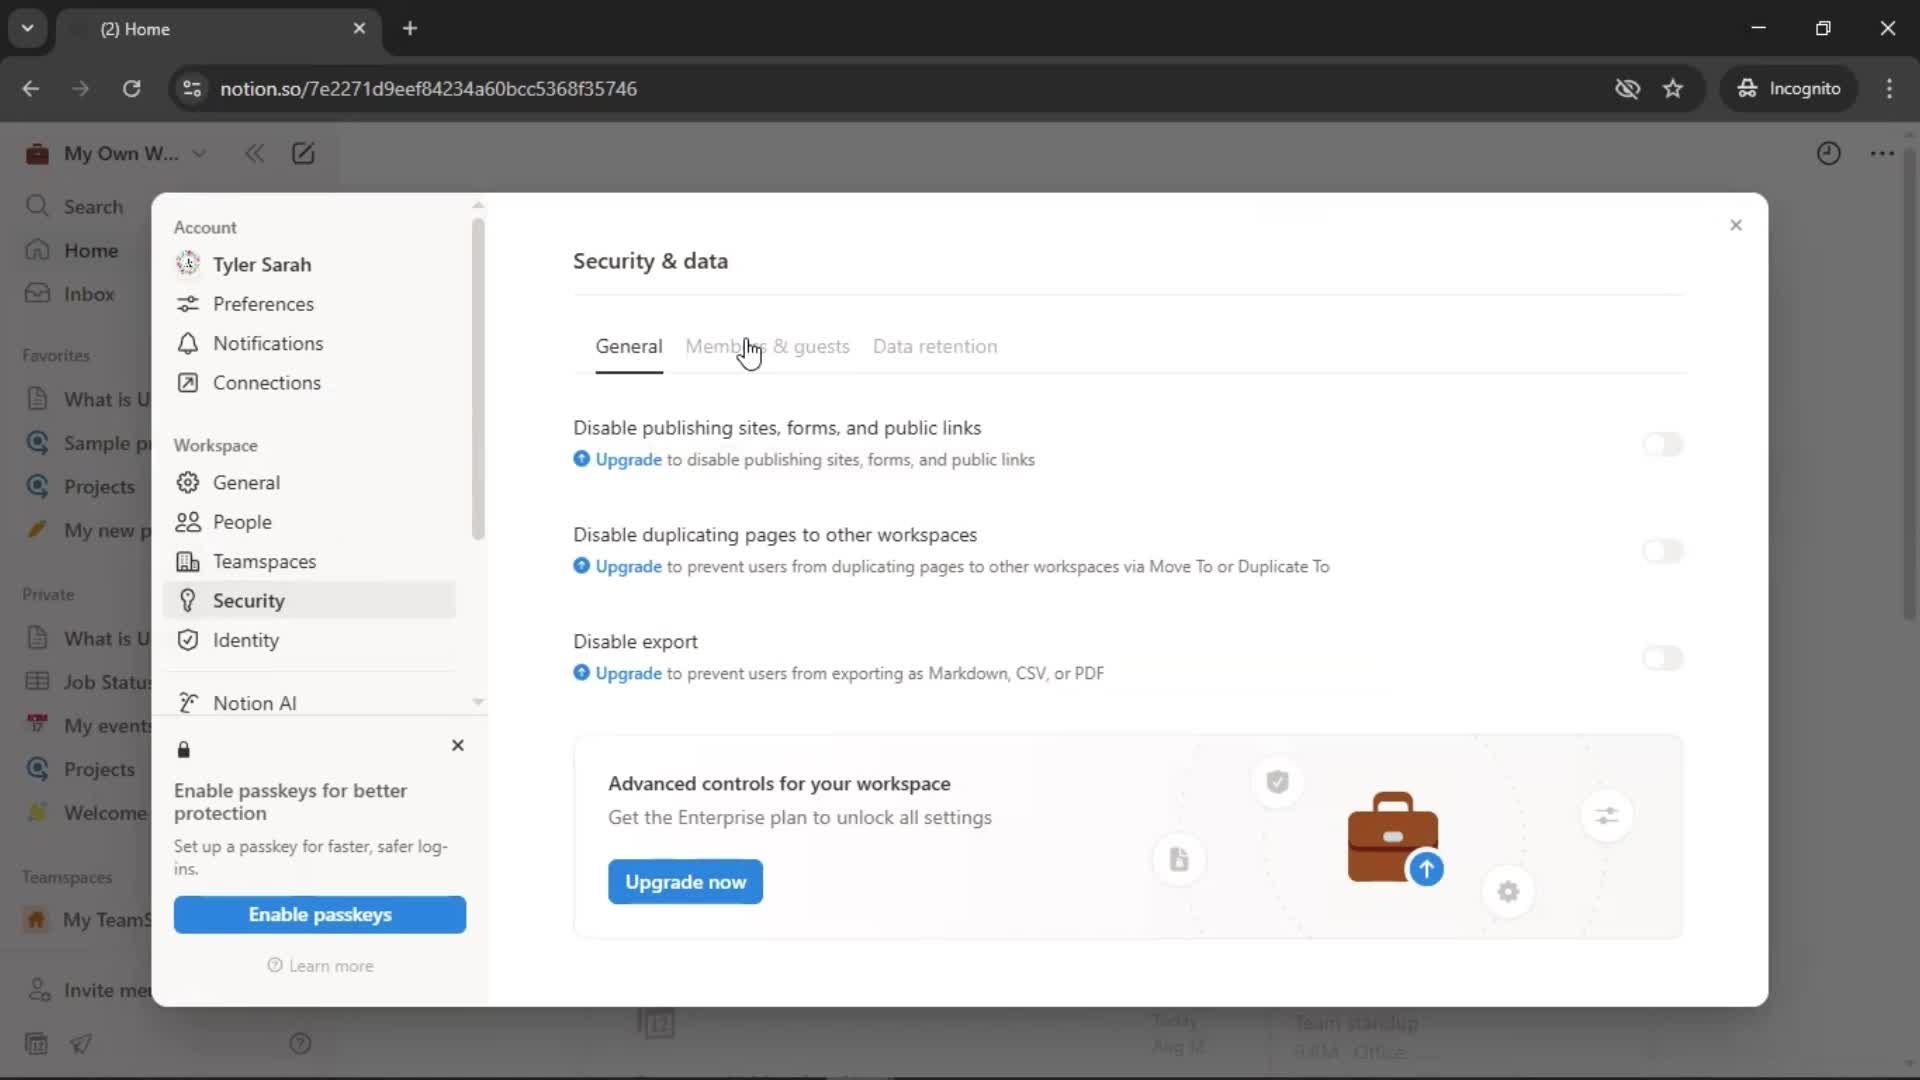The image size is (1920, 1080).
Task: Click the Upgrade now button
Action: tap(685, 882)
